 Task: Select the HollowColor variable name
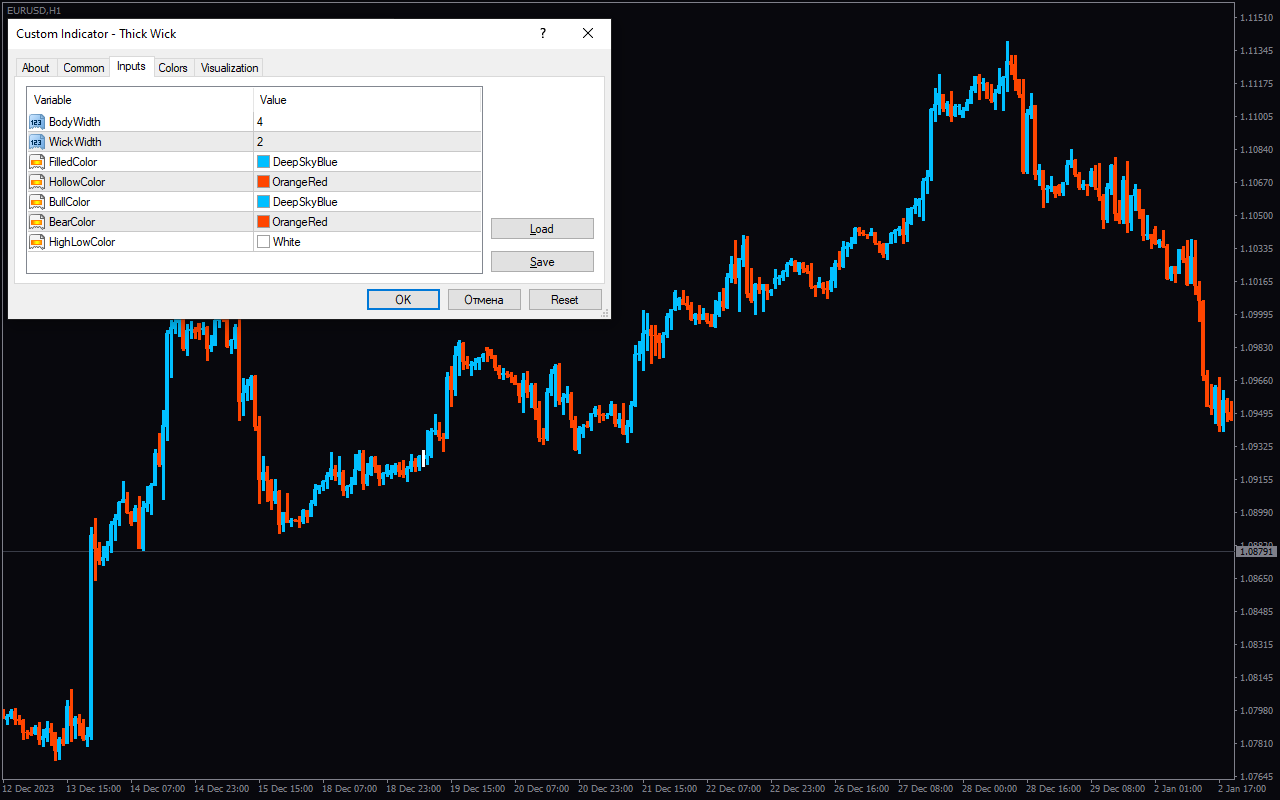77,182
